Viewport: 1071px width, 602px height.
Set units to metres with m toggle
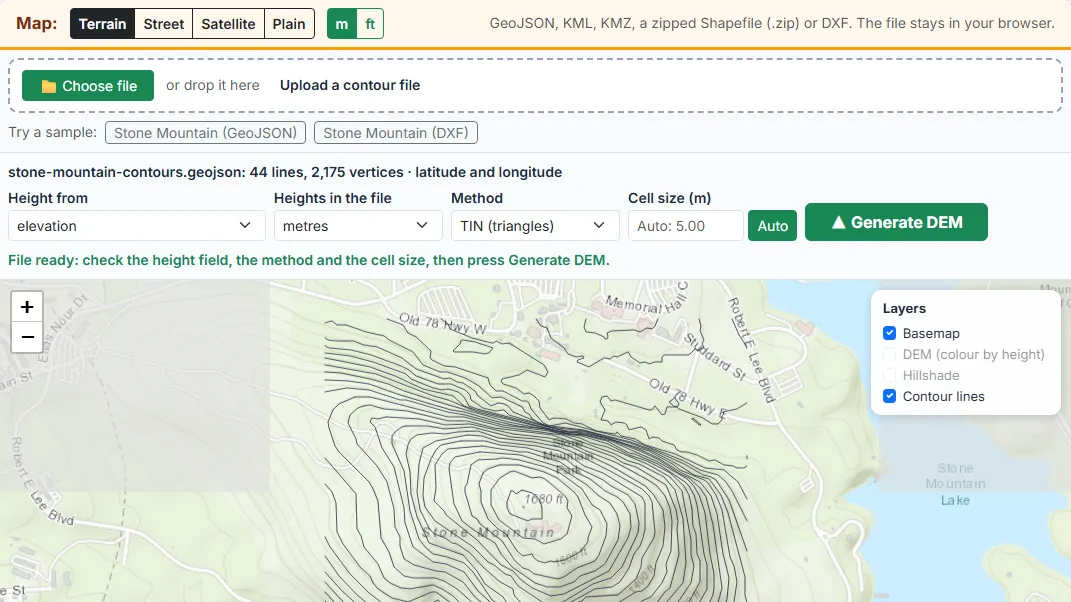342,24
